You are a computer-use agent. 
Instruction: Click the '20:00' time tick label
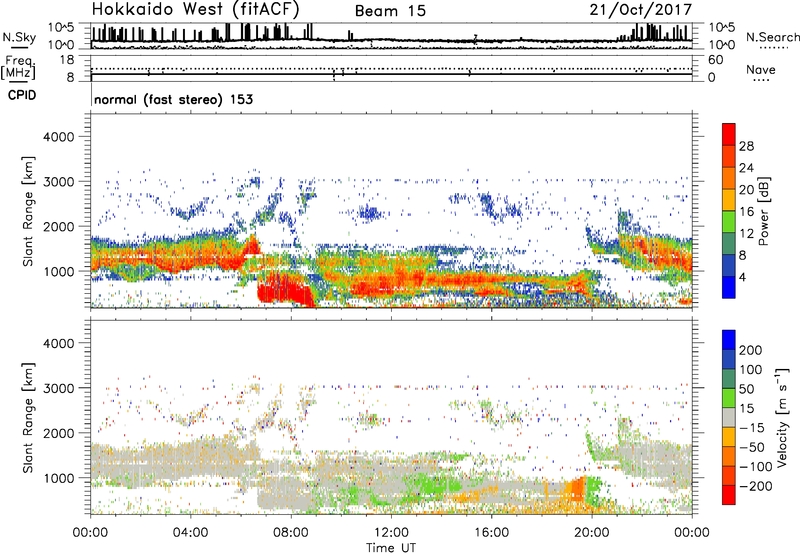[591, 533]
